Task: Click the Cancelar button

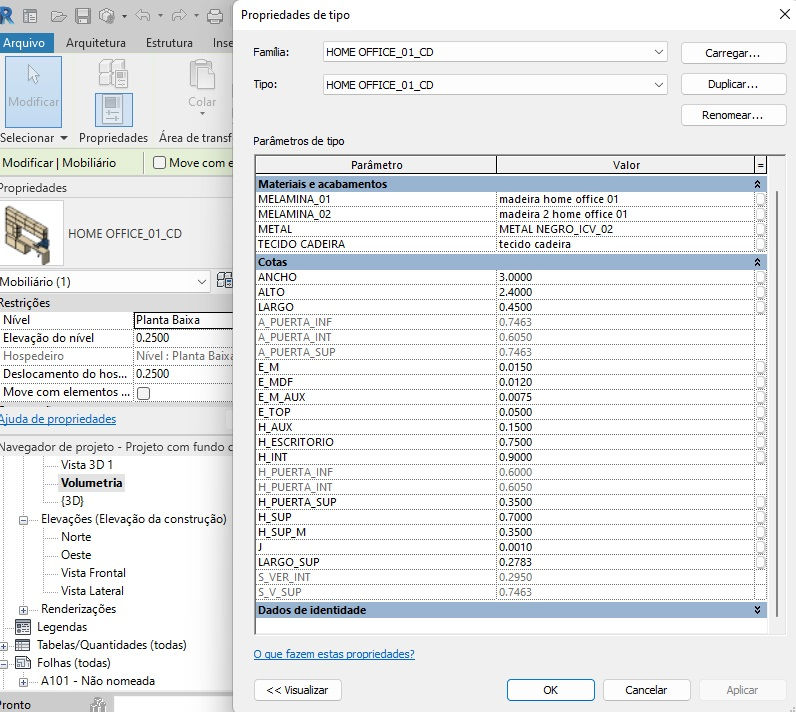Action: [646, 690]
